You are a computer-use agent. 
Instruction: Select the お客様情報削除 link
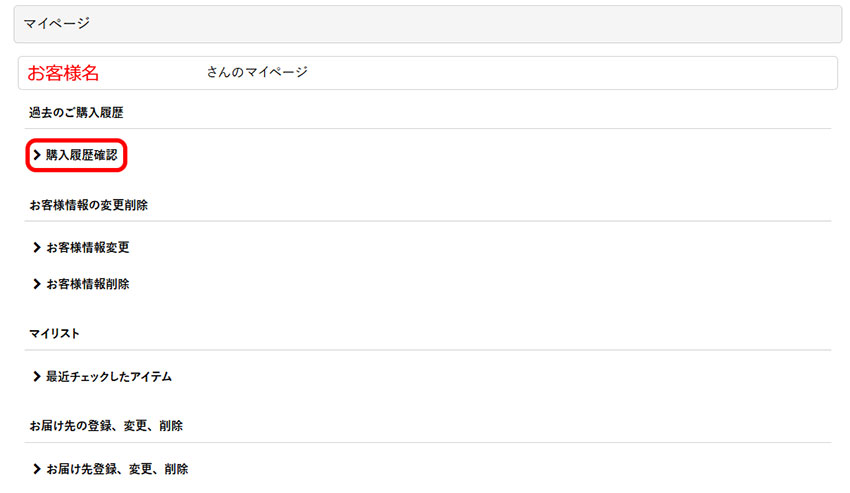click(x=87, y=284)
